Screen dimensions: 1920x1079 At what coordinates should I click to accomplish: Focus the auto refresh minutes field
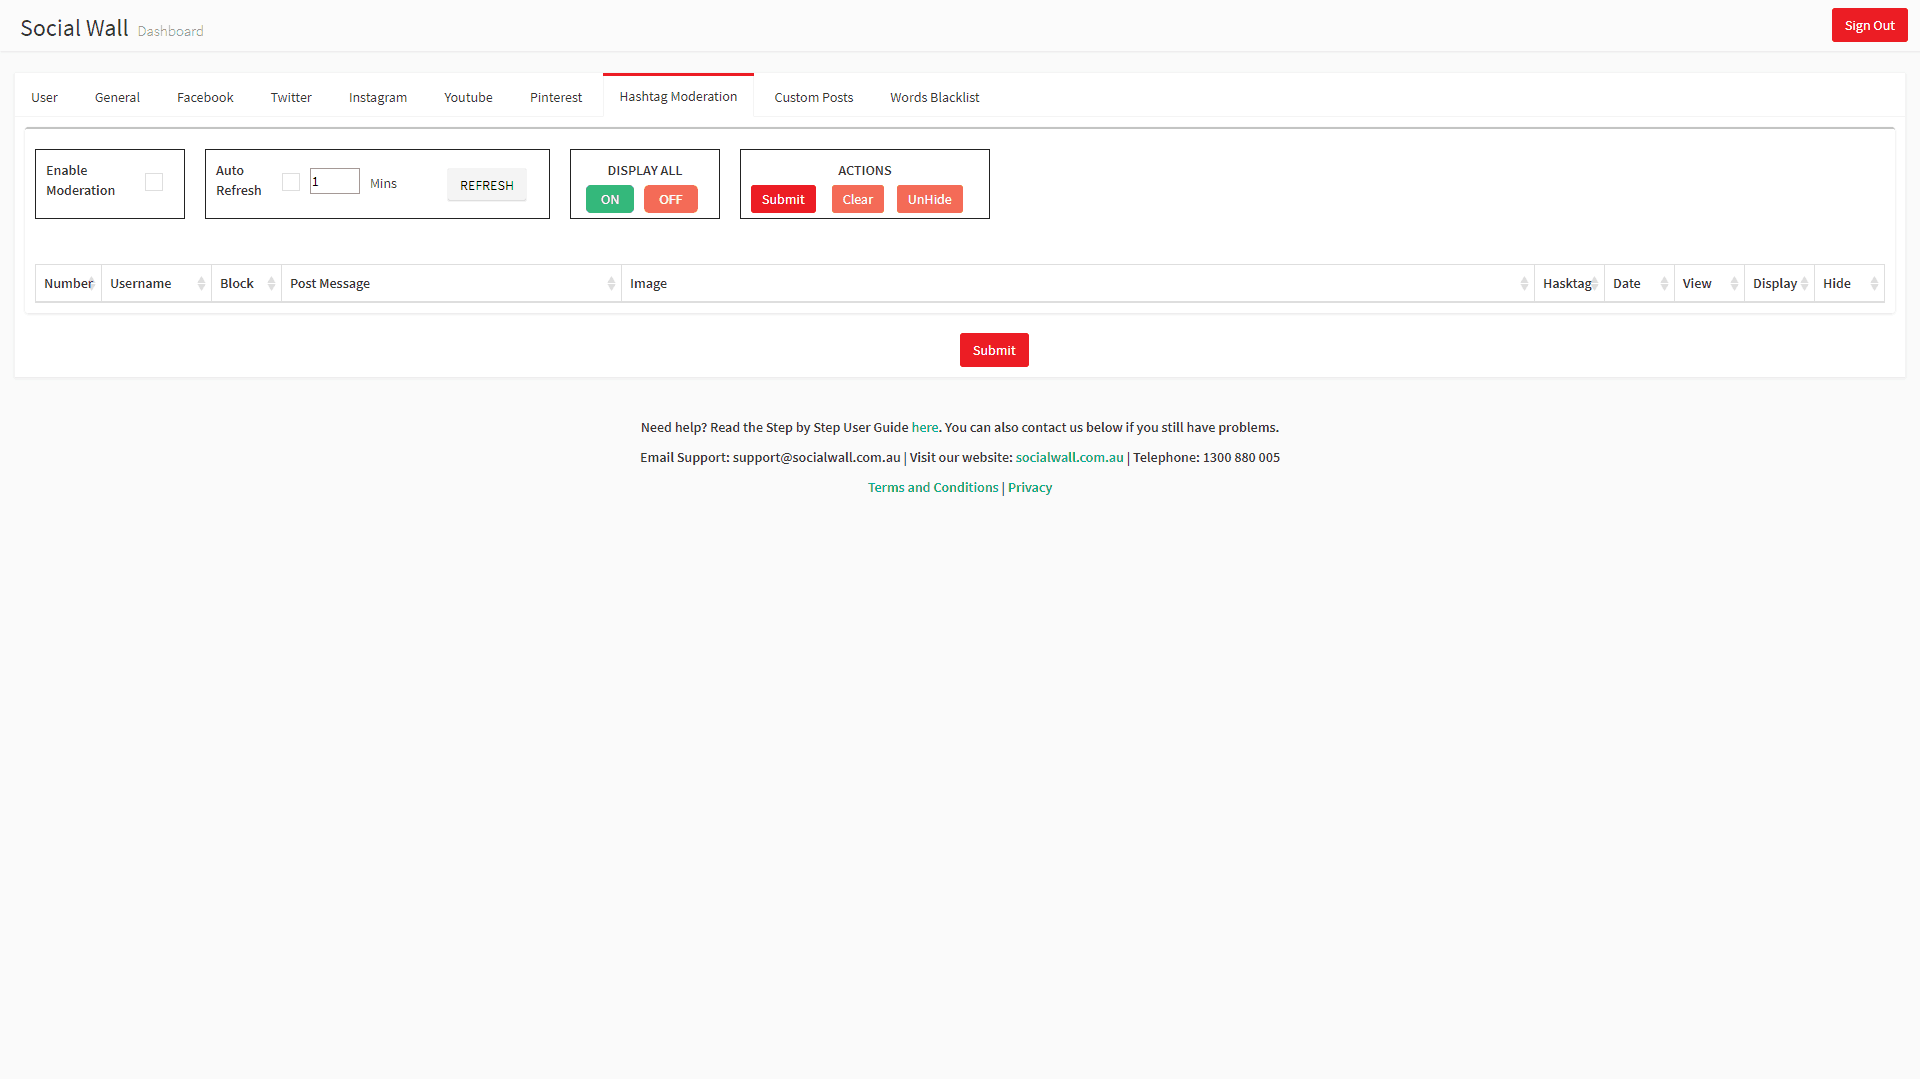click(335, 182)
